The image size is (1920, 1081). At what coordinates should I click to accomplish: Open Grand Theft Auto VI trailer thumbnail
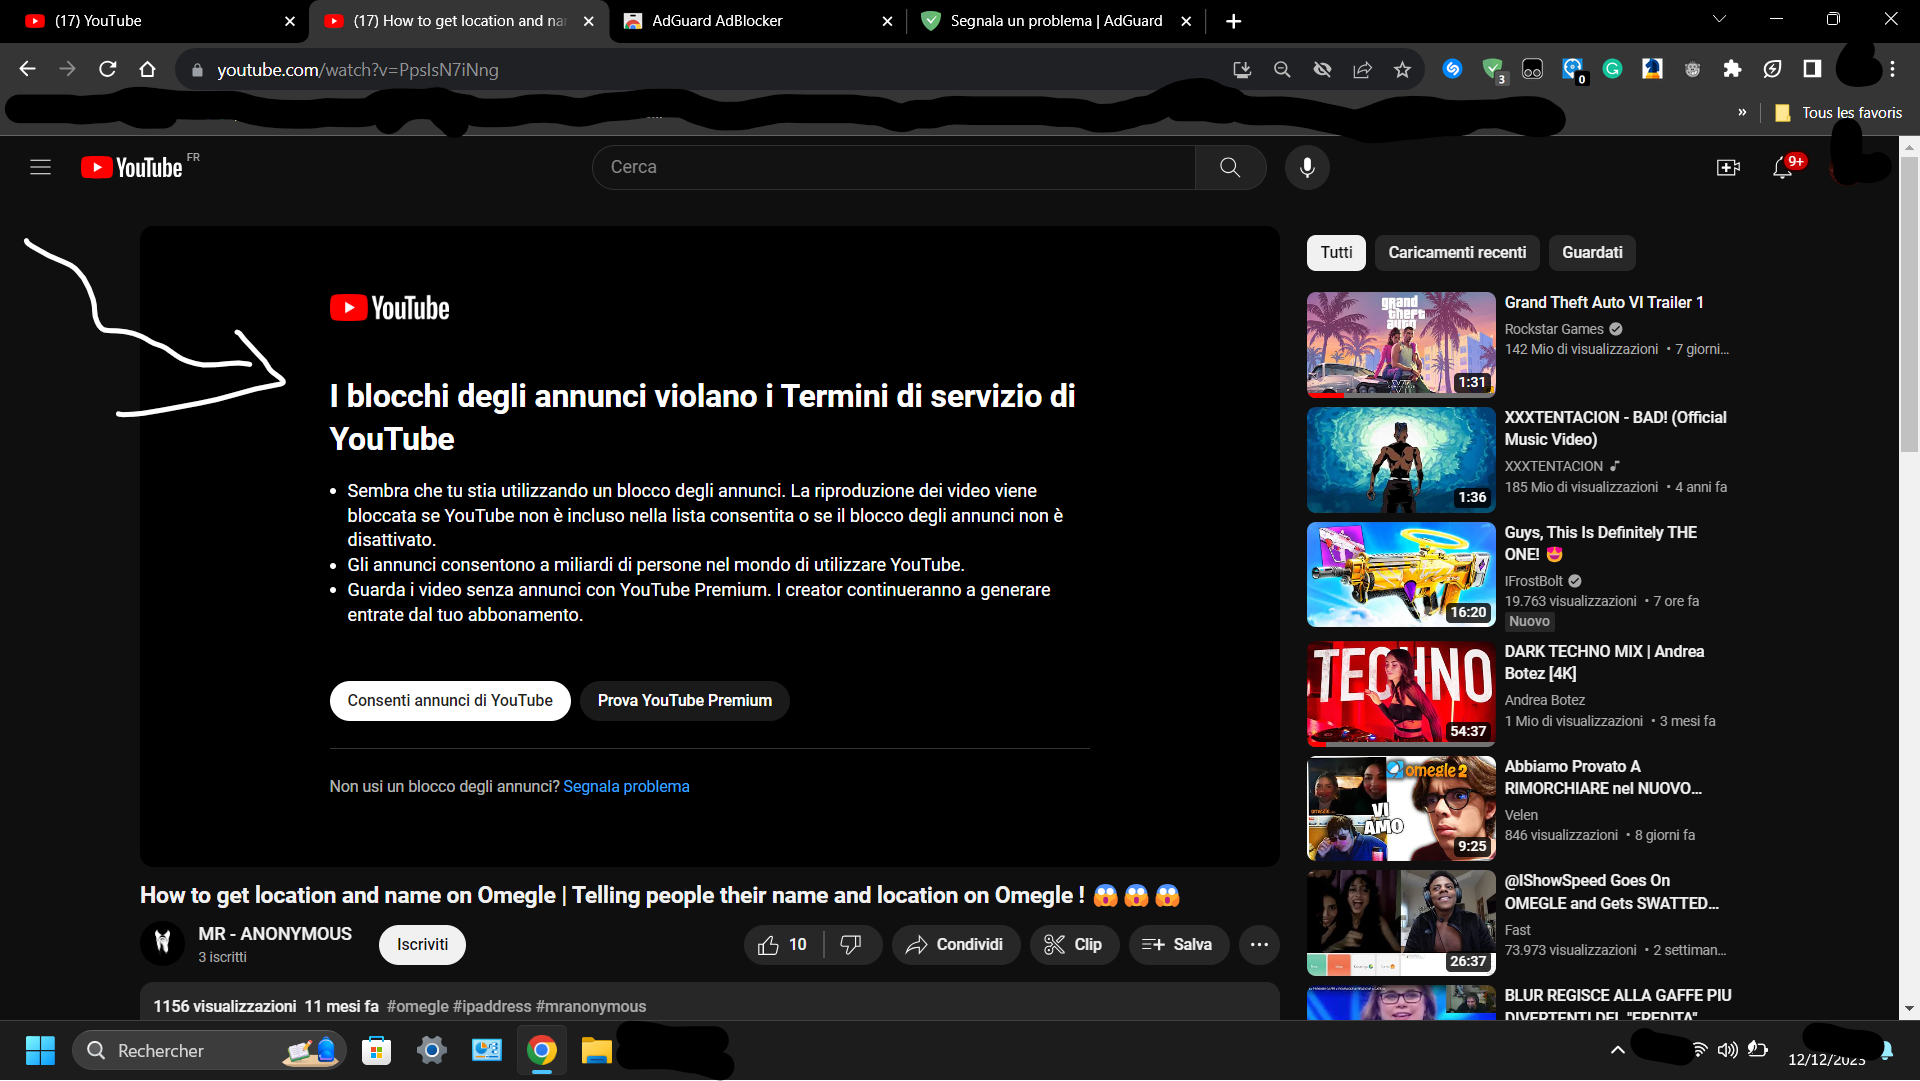click(1400, 344)
